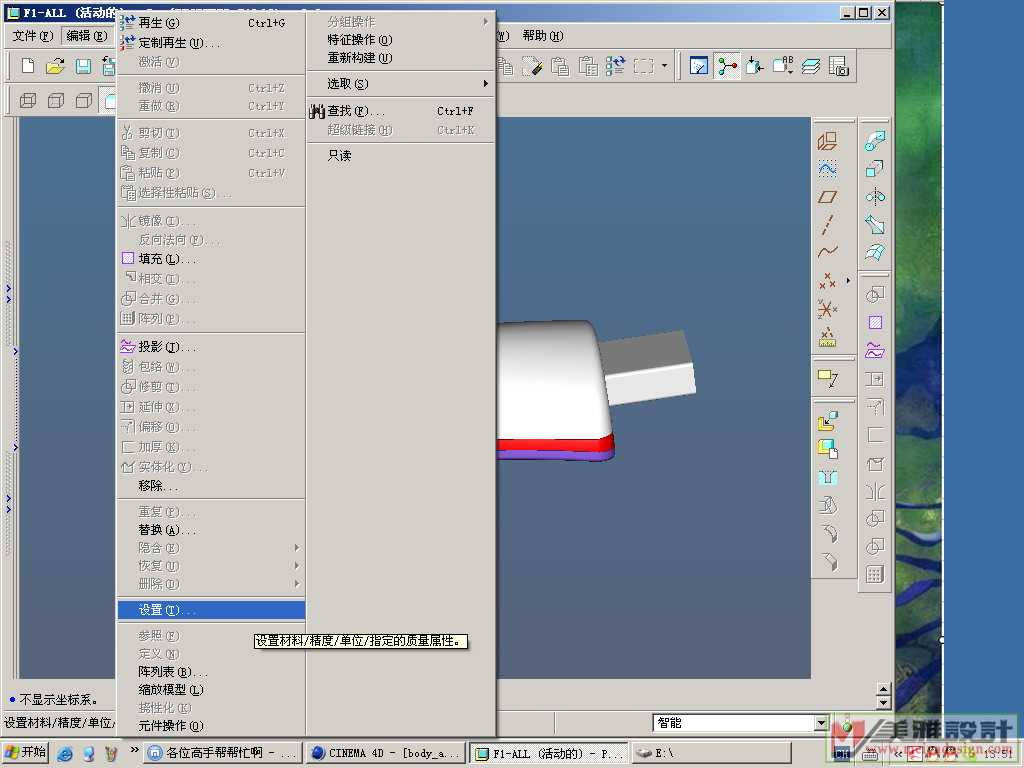This screenshot has width=1024, height=768.
Task: Select the datum plane tool
Action: pos(827,197)
